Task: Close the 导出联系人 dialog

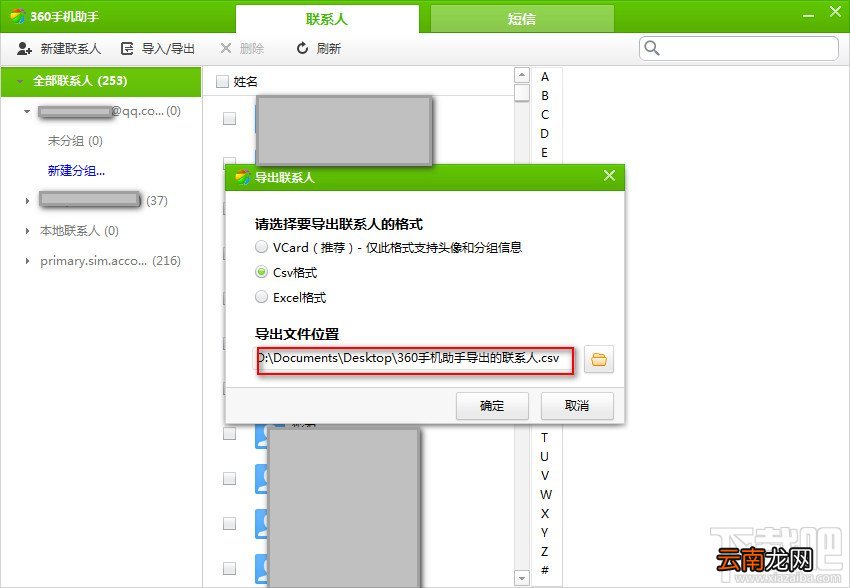Action: [x=609, y=176]
